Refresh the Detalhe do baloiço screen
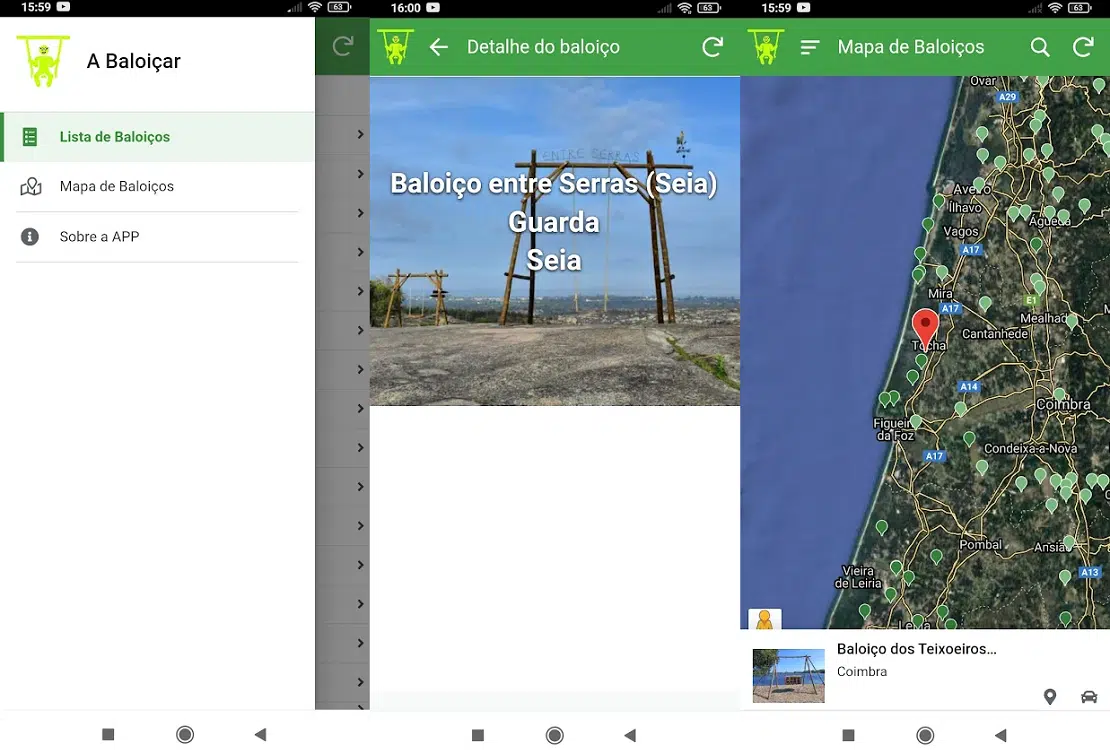 [712, 47]
